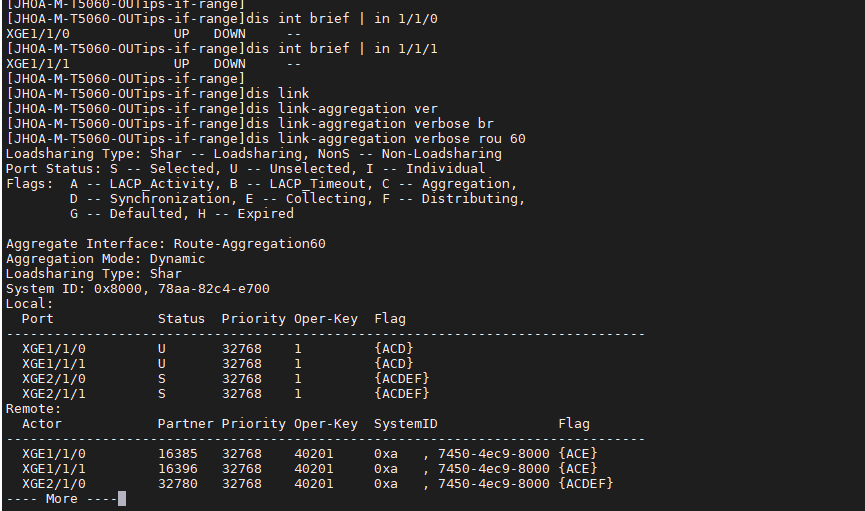Click the 'Route-Aggregation60' interface name
This screenshot has height=511, width=865.
point(249,244)
